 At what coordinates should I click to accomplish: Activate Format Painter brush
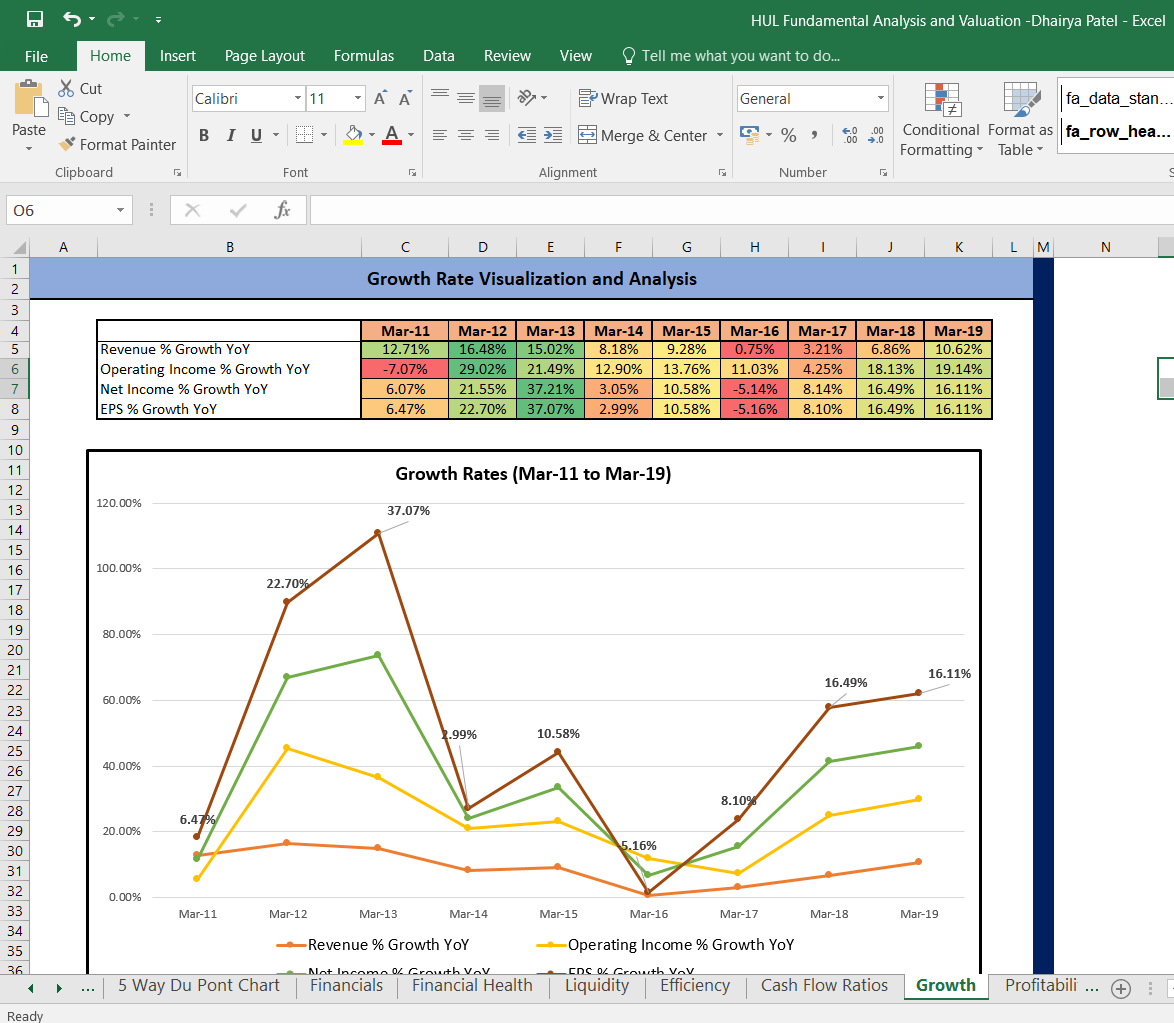(x=118, y=145)
